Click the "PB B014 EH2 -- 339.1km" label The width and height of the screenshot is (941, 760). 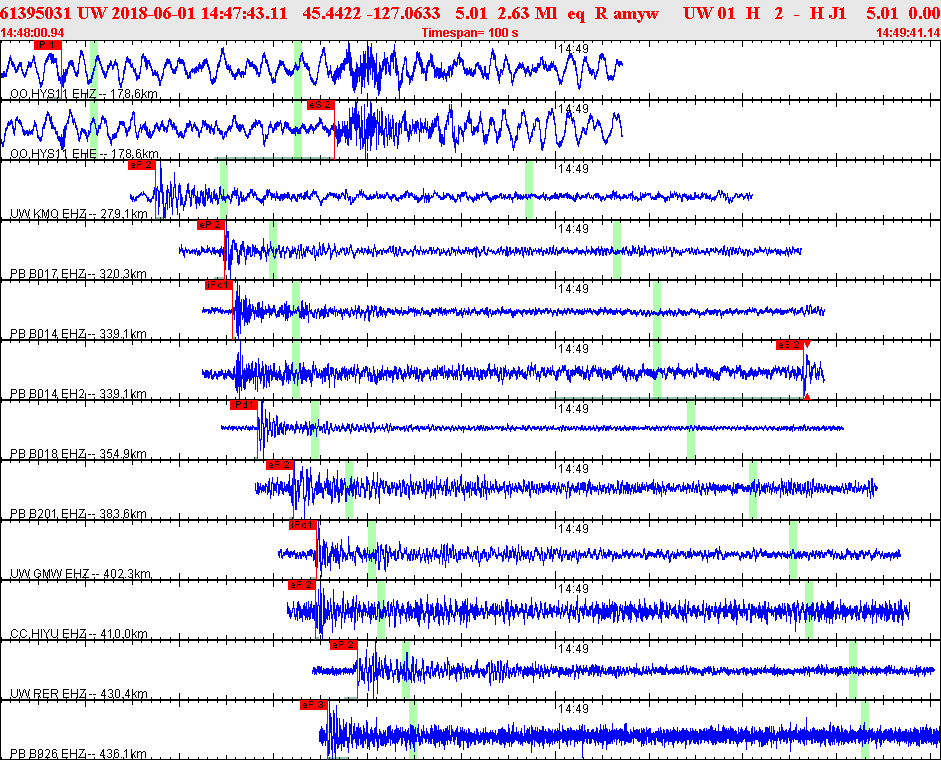[78, 394]
